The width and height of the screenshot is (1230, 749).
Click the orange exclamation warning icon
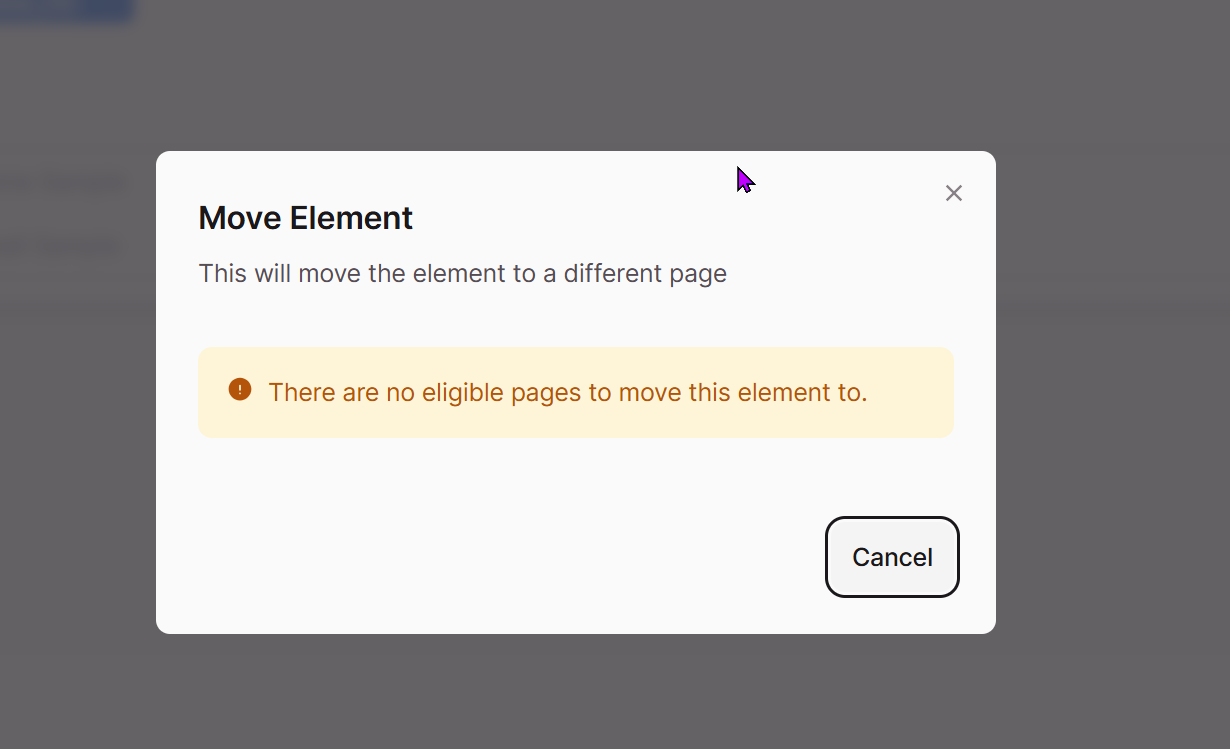point(240,389)
